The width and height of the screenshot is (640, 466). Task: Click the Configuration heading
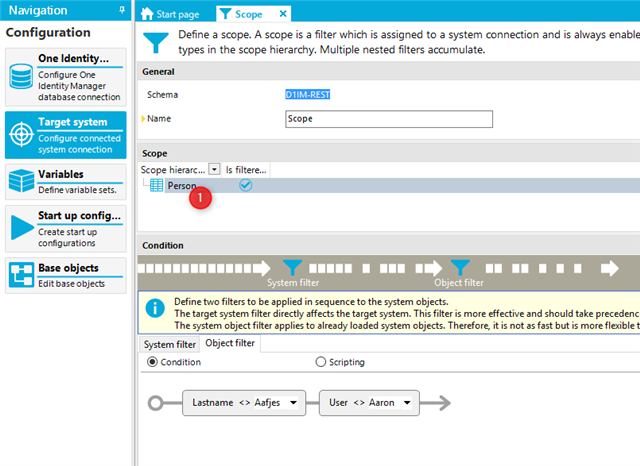pyautogui.click(x=48, y=32)
